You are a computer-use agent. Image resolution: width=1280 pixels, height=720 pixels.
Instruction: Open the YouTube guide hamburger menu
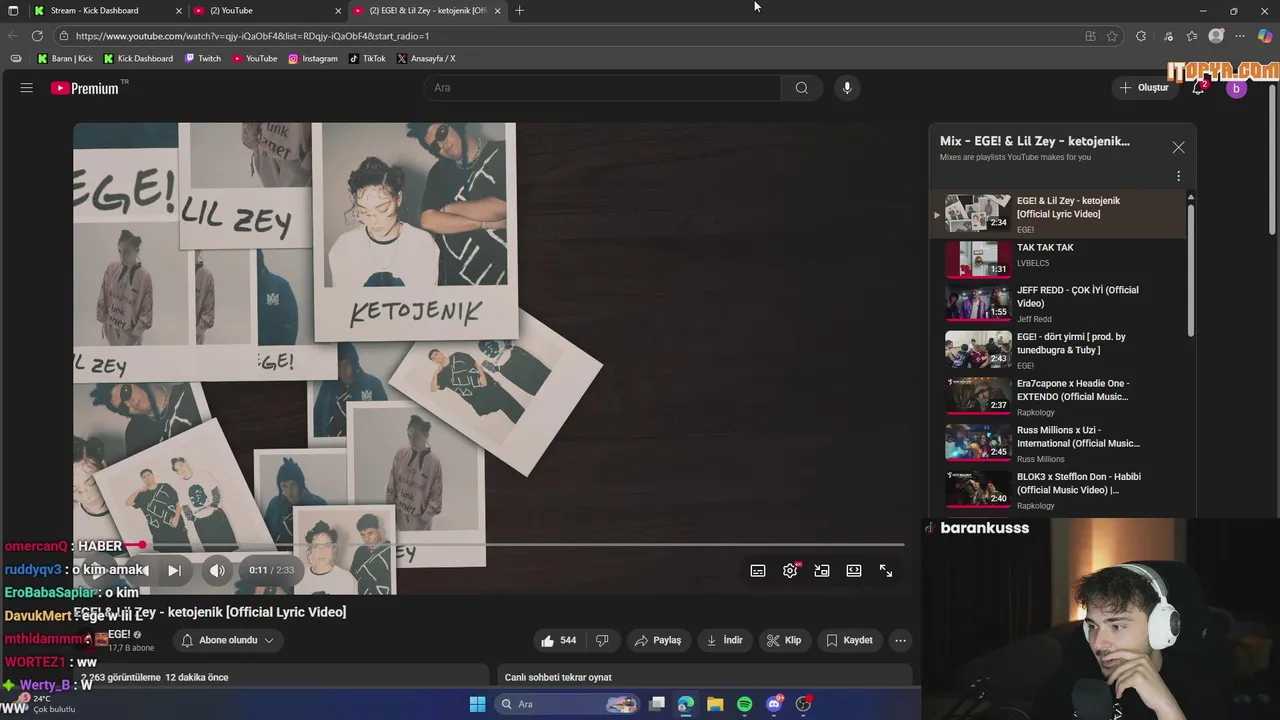(27, 88)
